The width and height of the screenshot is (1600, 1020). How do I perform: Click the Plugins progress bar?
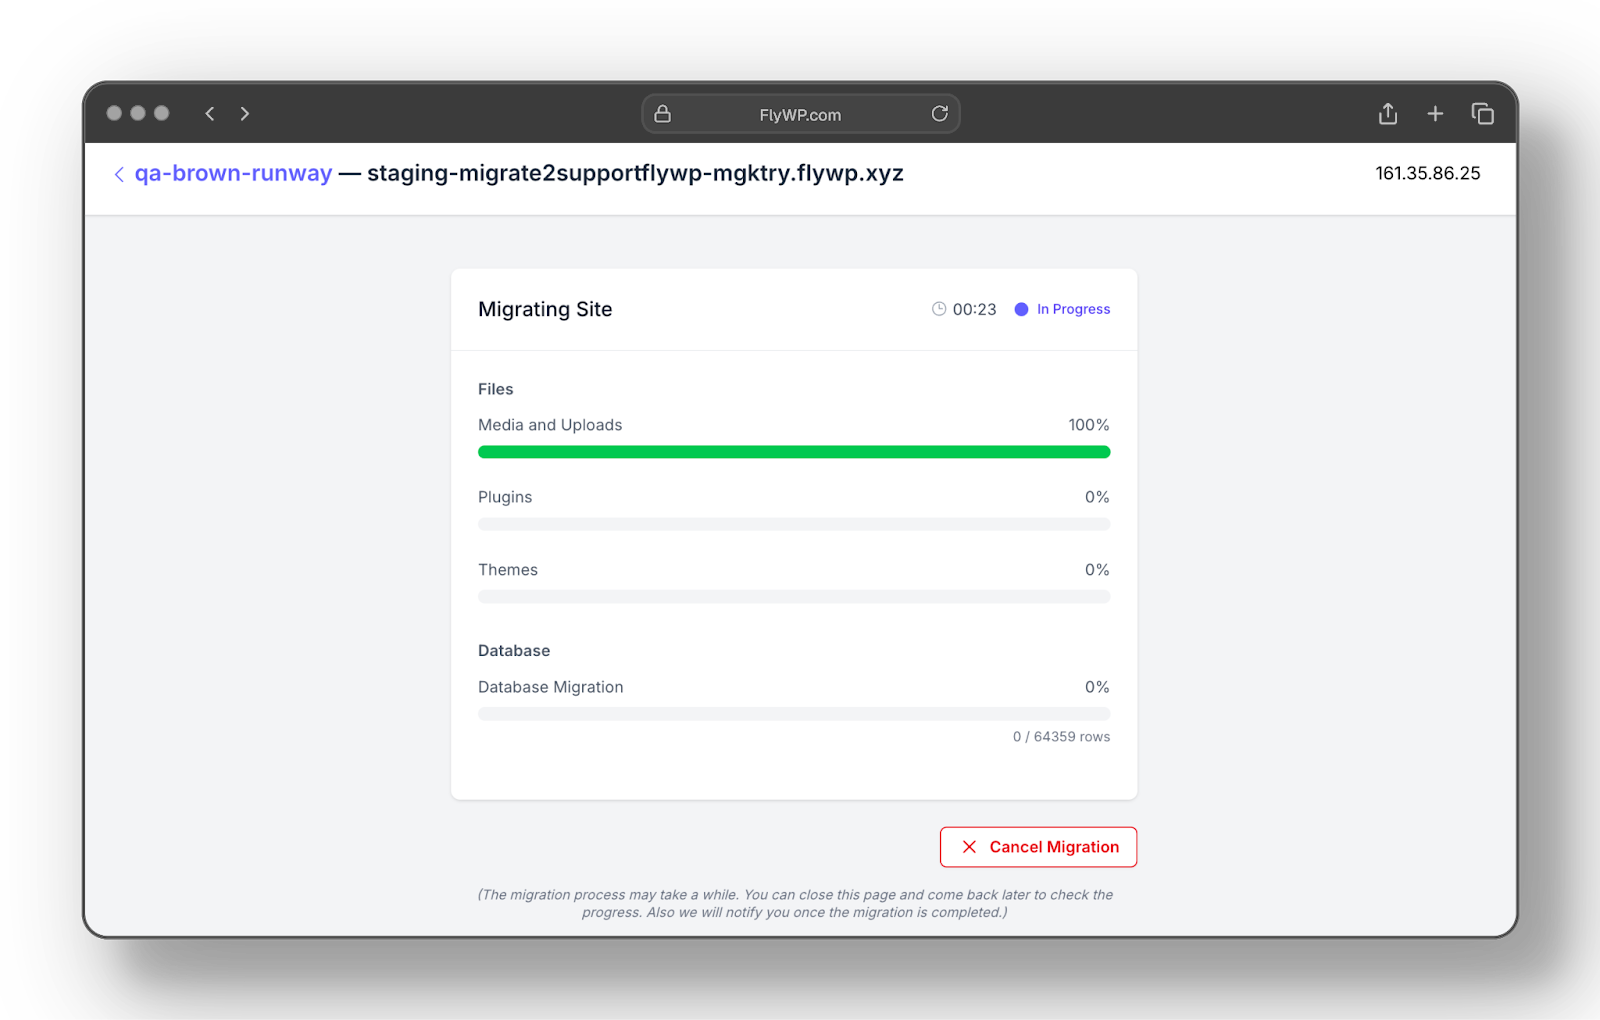794,524
